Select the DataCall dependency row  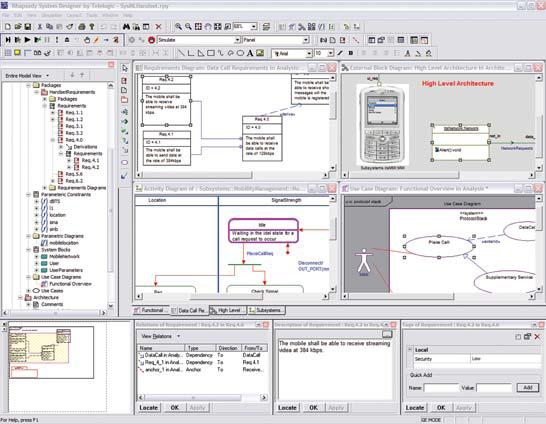tap(203, 355)
